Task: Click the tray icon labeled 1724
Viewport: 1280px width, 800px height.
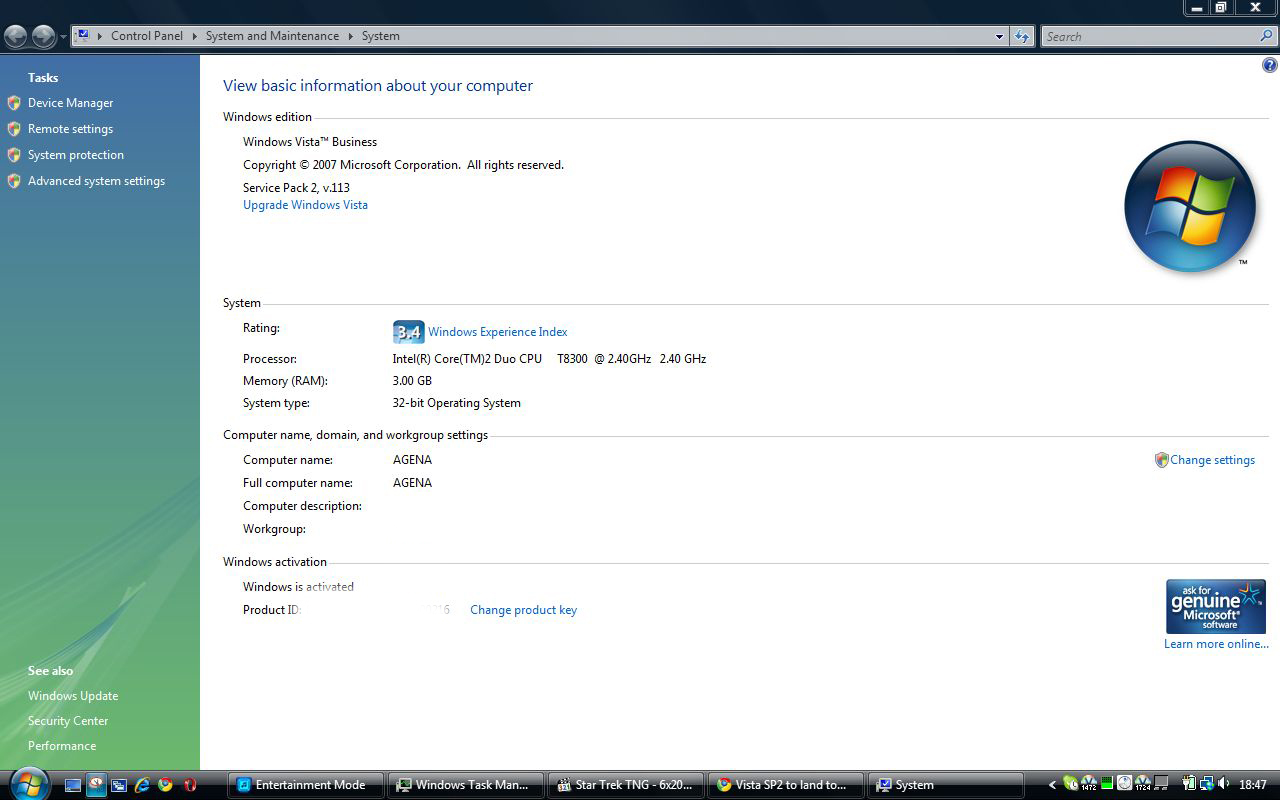Action: (1143, 783)
